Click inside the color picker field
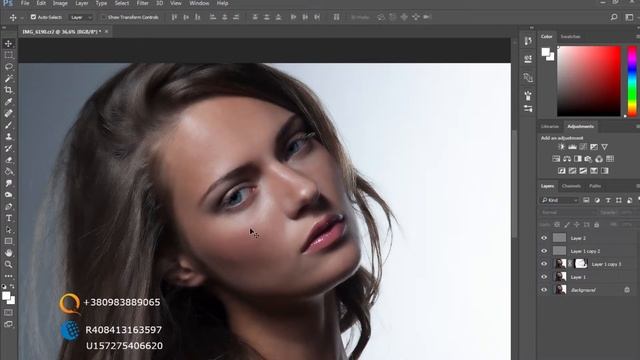The height and width of the screenshot is (360, 640). pyautogui.click(x=589, y=81)
